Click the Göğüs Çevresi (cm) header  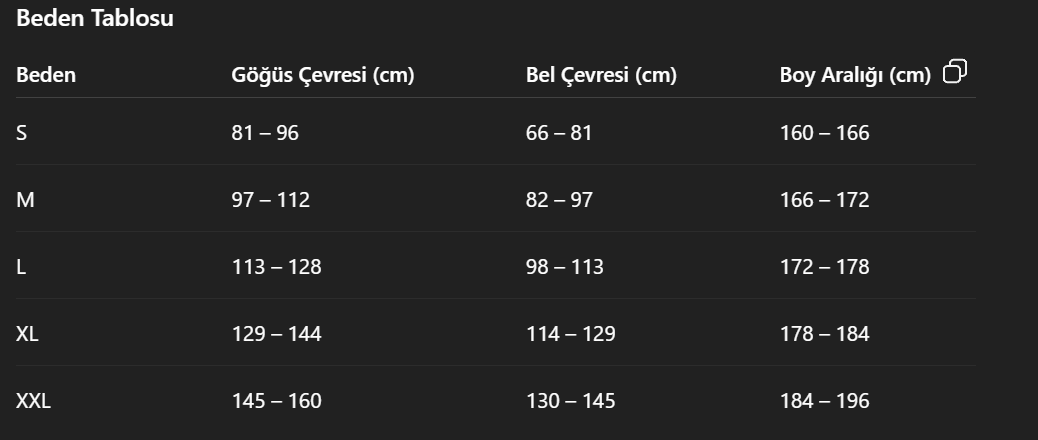click(322, 75)
